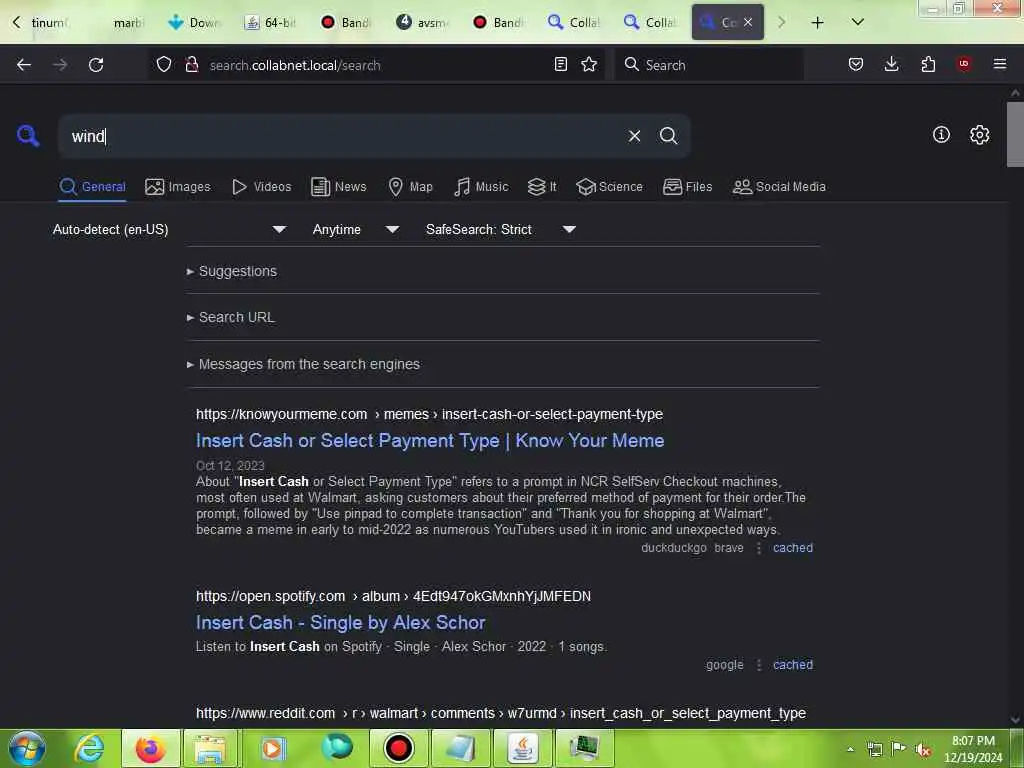Open Firefox downloads panel
The width and height of the screenshot is (1024, 768).
891,64
